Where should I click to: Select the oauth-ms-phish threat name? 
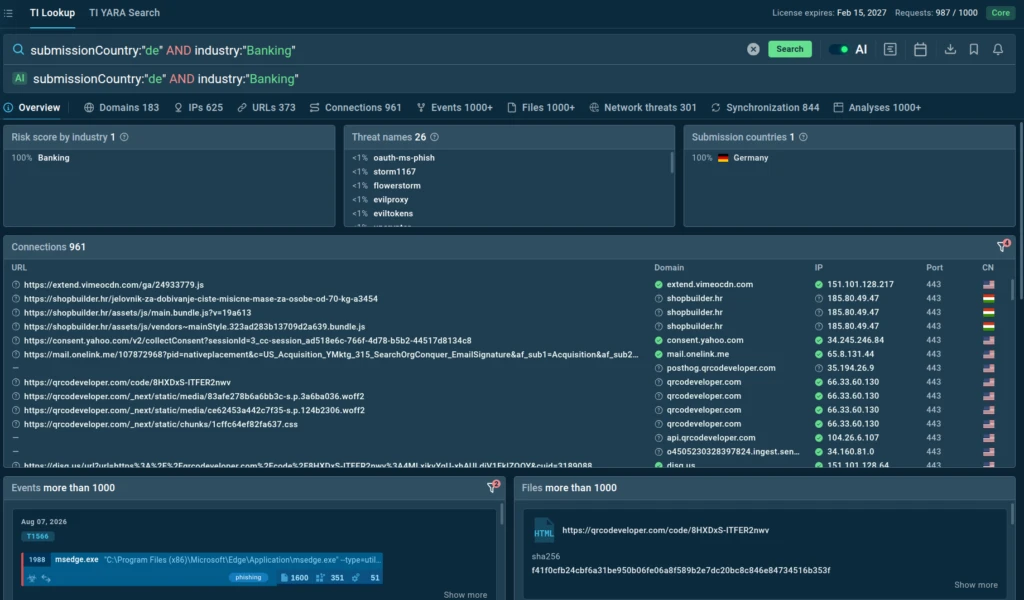(404, 158)
